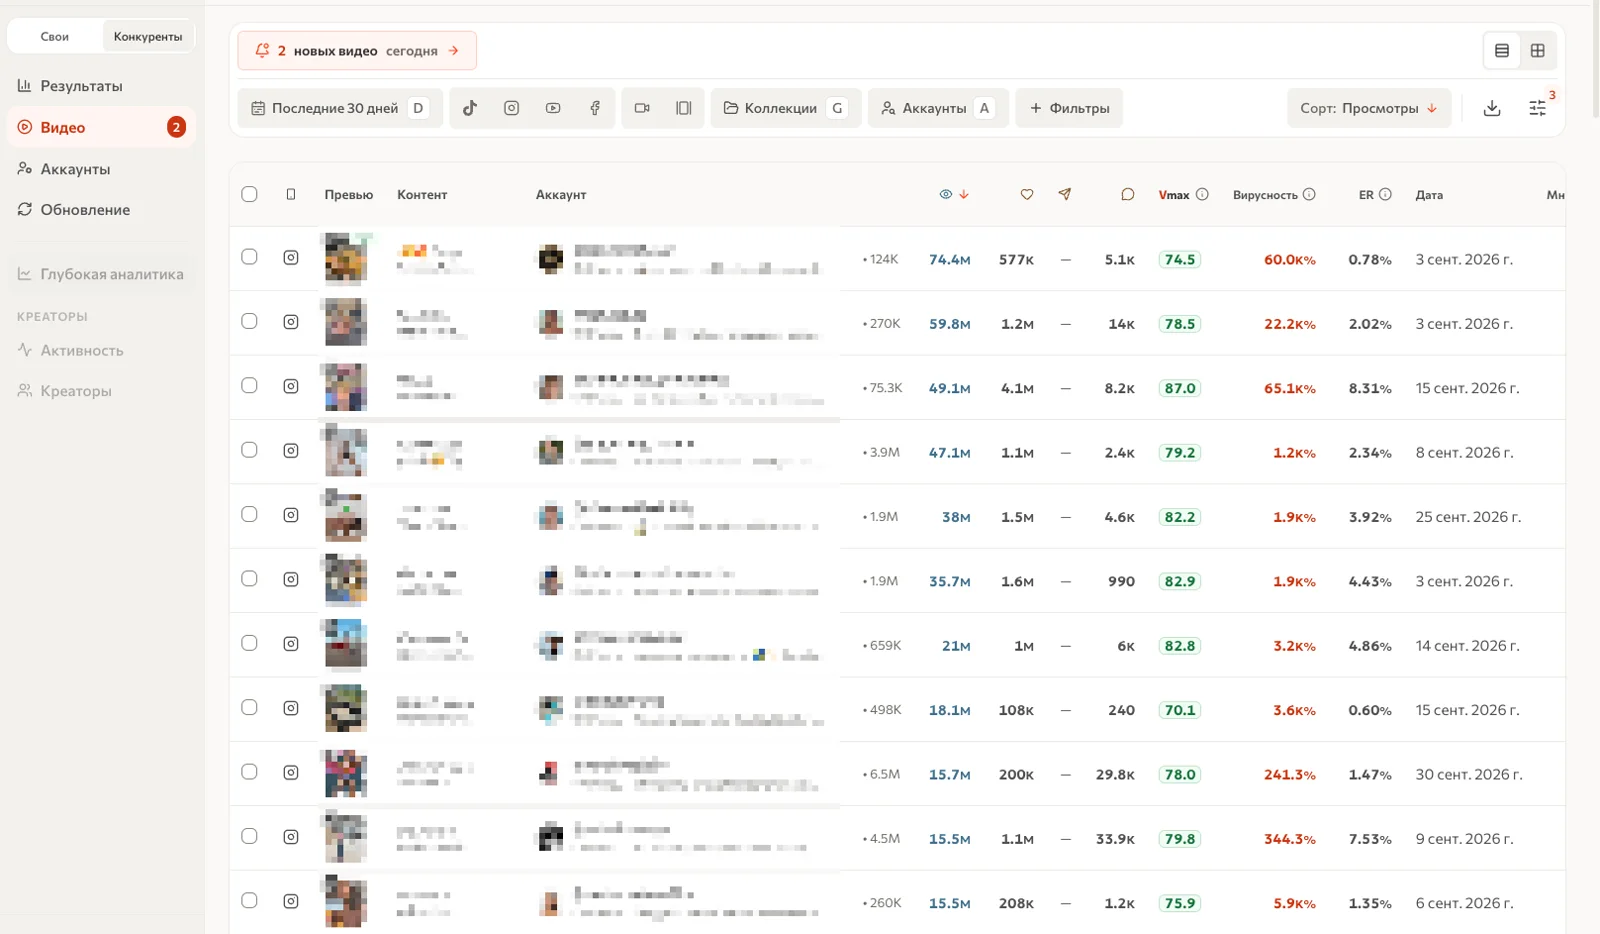Download the table via export icon
Image resolution: width=1600 pixels, height=934 pixels.
pyautogui.click(x=1492, y=108)
